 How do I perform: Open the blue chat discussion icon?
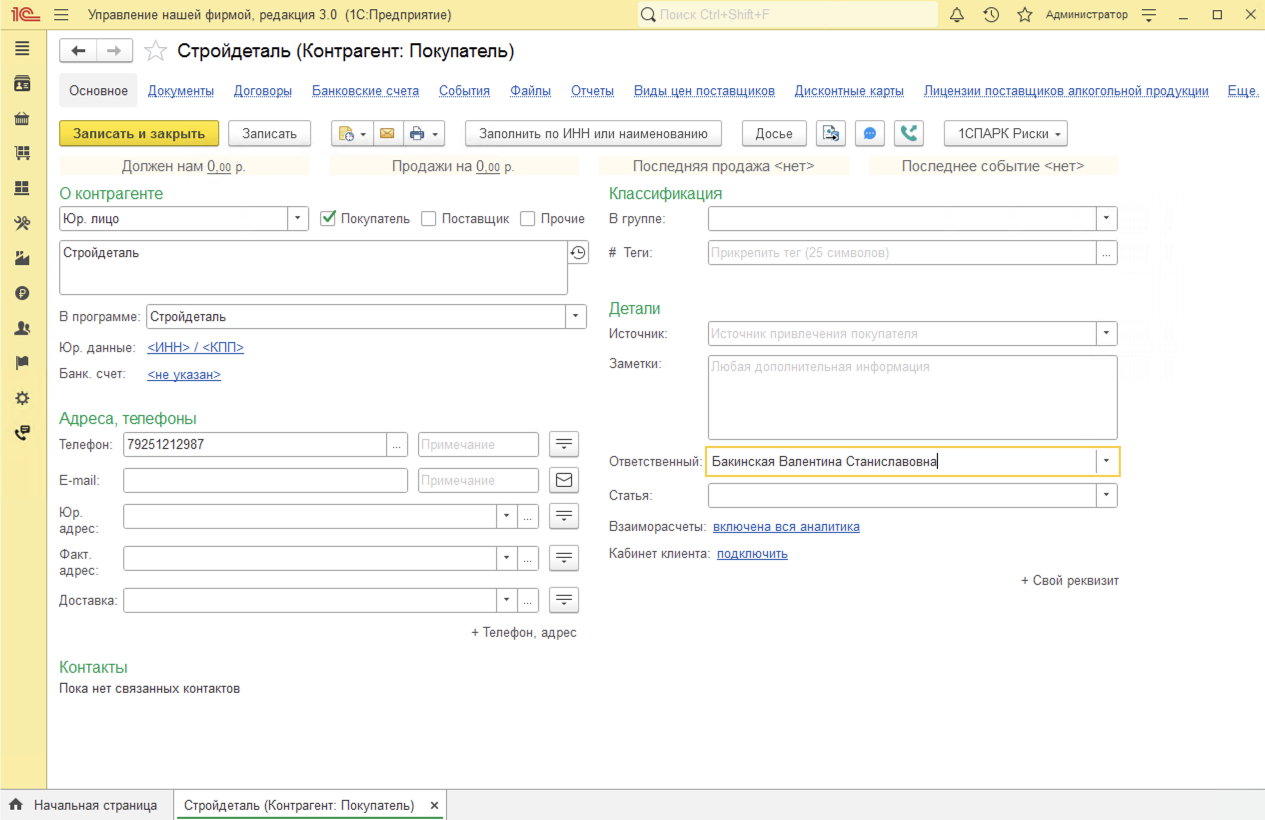tap(870, 133)
